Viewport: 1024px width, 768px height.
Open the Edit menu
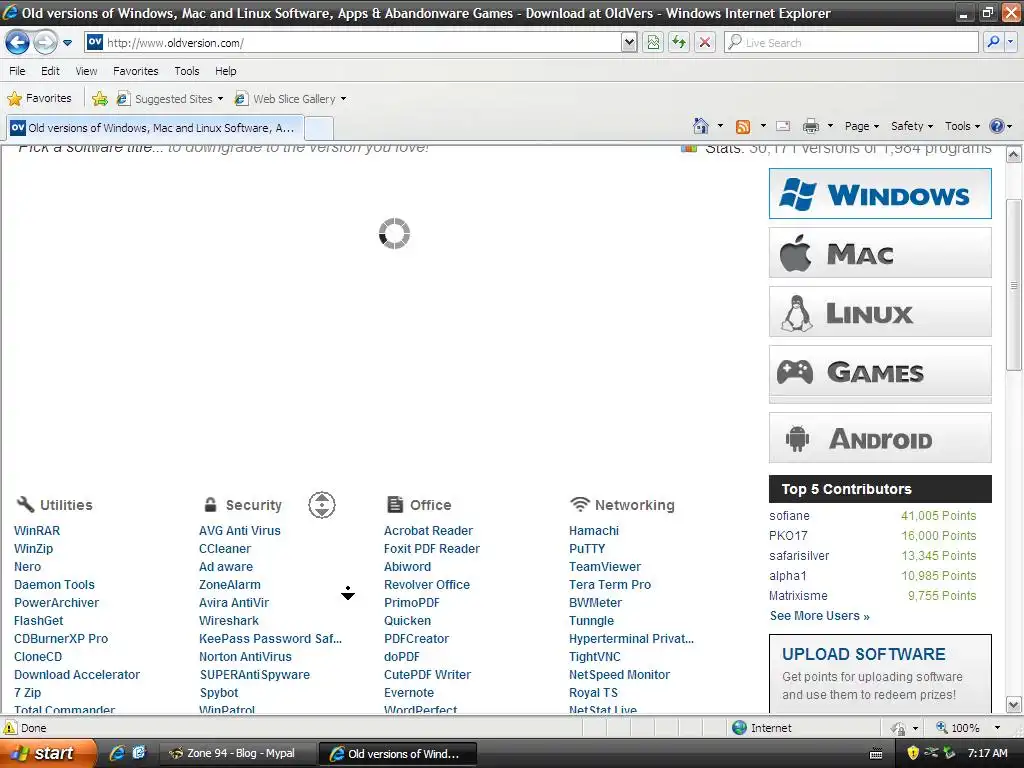pos(50,71)
